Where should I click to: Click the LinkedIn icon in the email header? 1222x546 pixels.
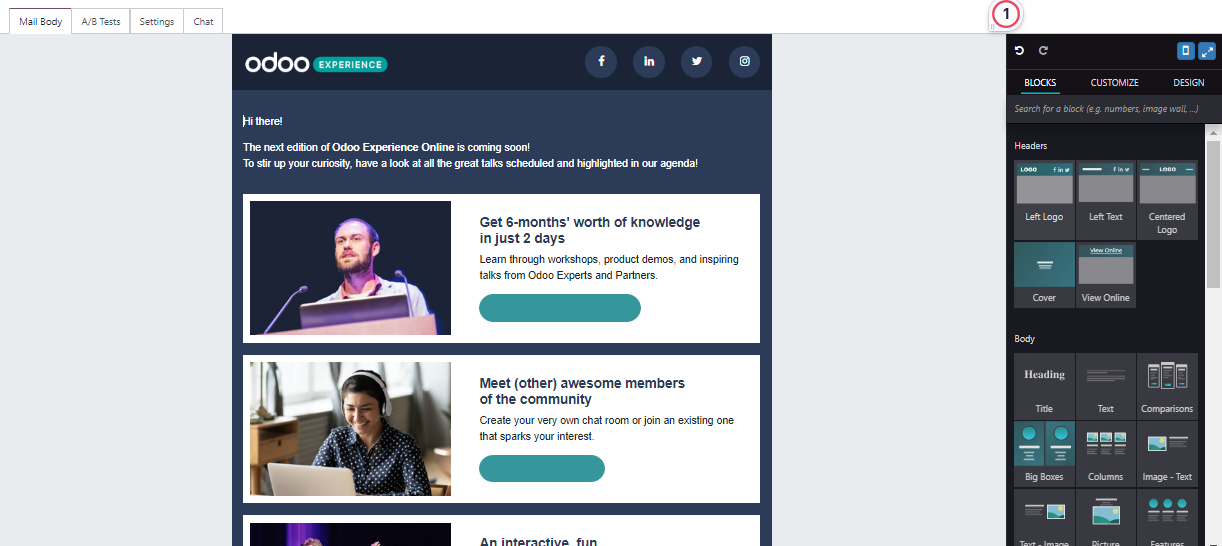[649, 62]
